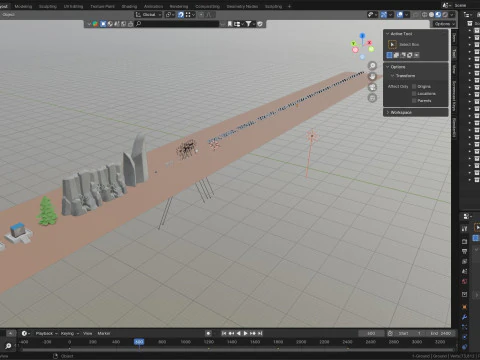Open the pivot point dropdown

coord(170,15)
